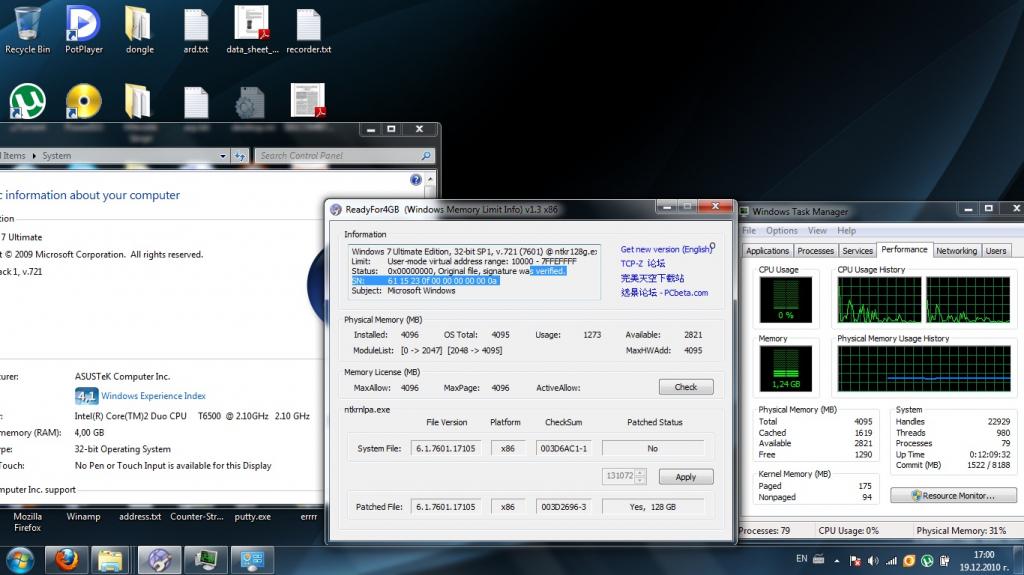The image size is (1024, 575).
Task: Click the Apply button in ReadyFor4GB
Action: [x=685, y=477]
